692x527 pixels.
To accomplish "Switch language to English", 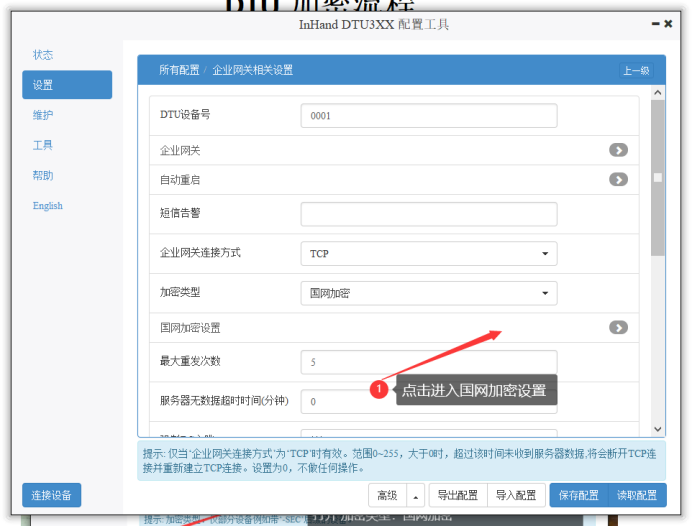I will (47, 206).
